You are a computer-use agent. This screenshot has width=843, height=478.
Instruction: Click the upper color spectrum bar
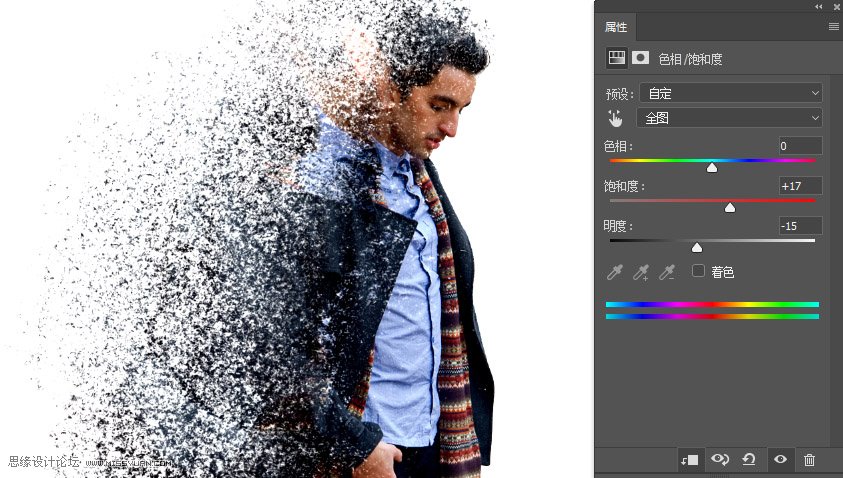tap(712, 304)
